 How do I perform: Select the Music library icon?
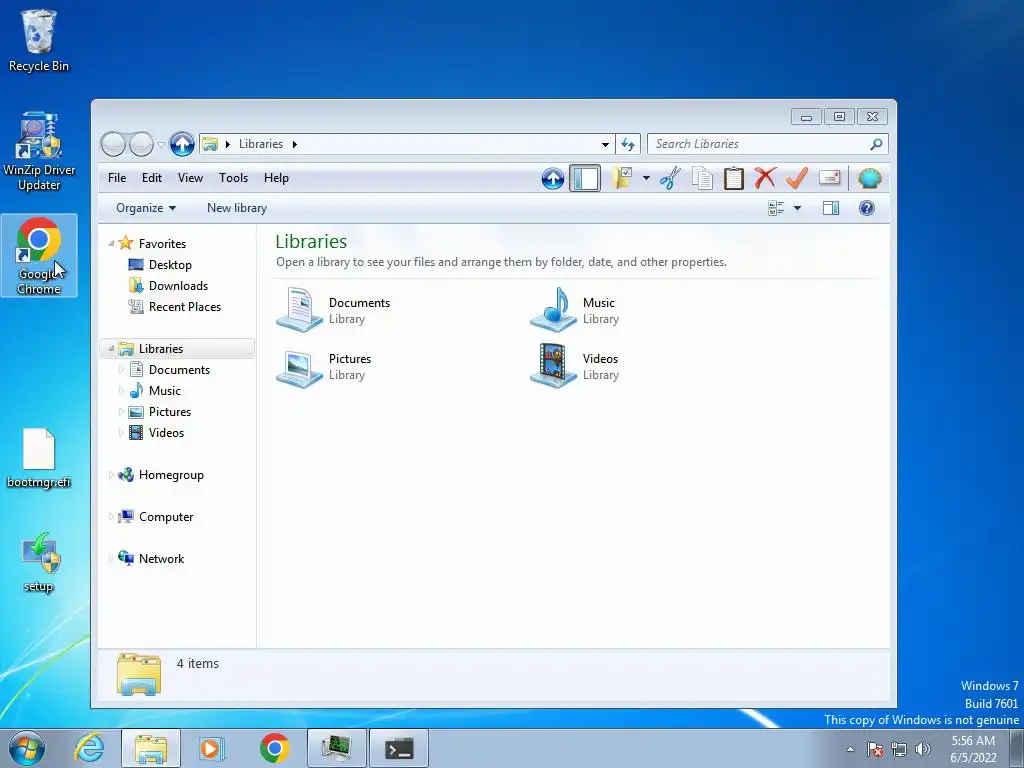pos(553,310)
